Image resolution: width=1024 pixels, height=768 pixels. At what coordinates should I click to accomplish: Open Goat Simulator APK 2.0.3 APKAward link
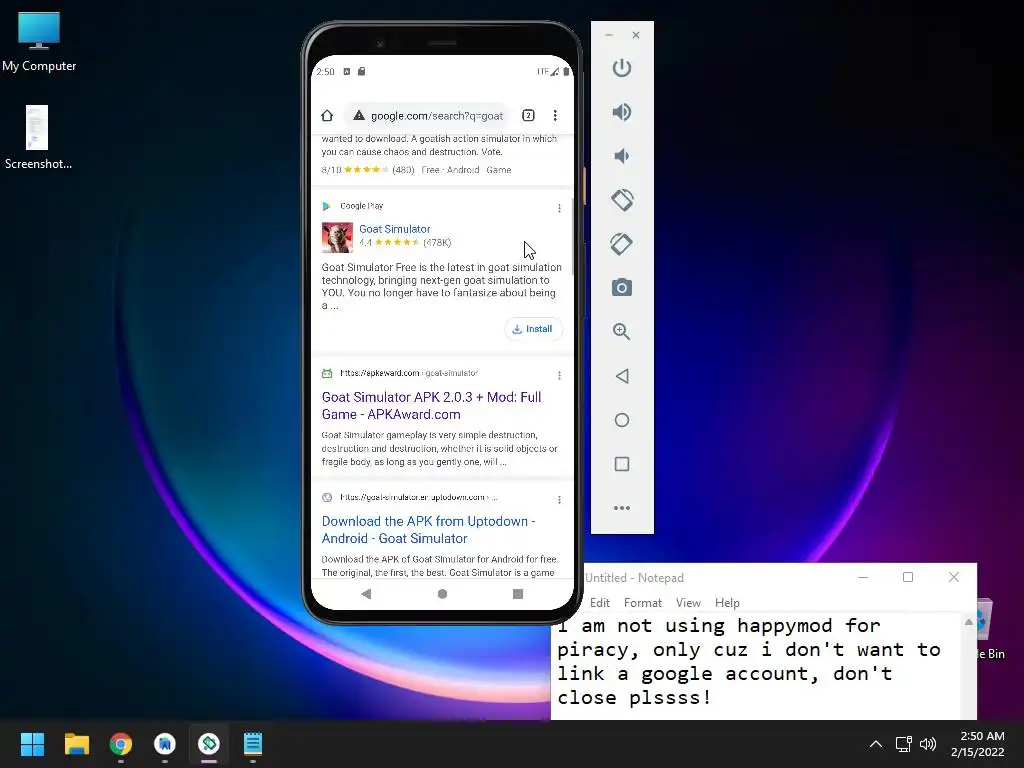(x=431, y=406)
